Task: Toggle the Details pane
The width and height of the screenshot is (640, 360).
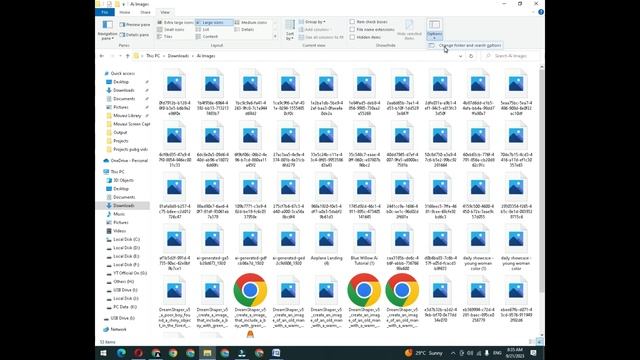Action: click(x=134, y=35)
